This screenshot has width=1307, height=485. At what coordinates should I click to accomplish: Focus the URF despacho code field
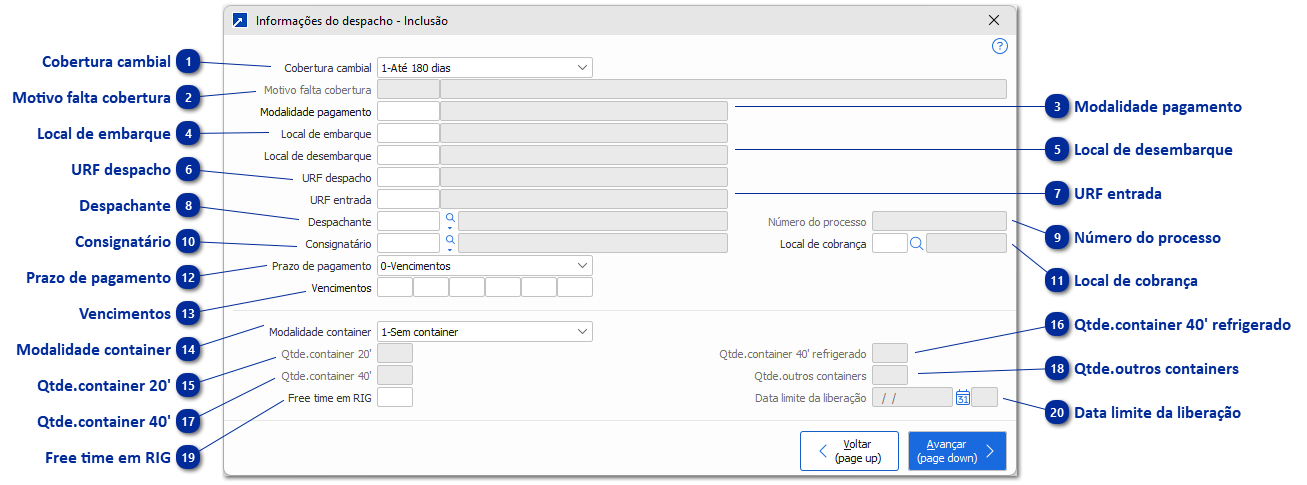pyautogui.click(x=408, y=177)
